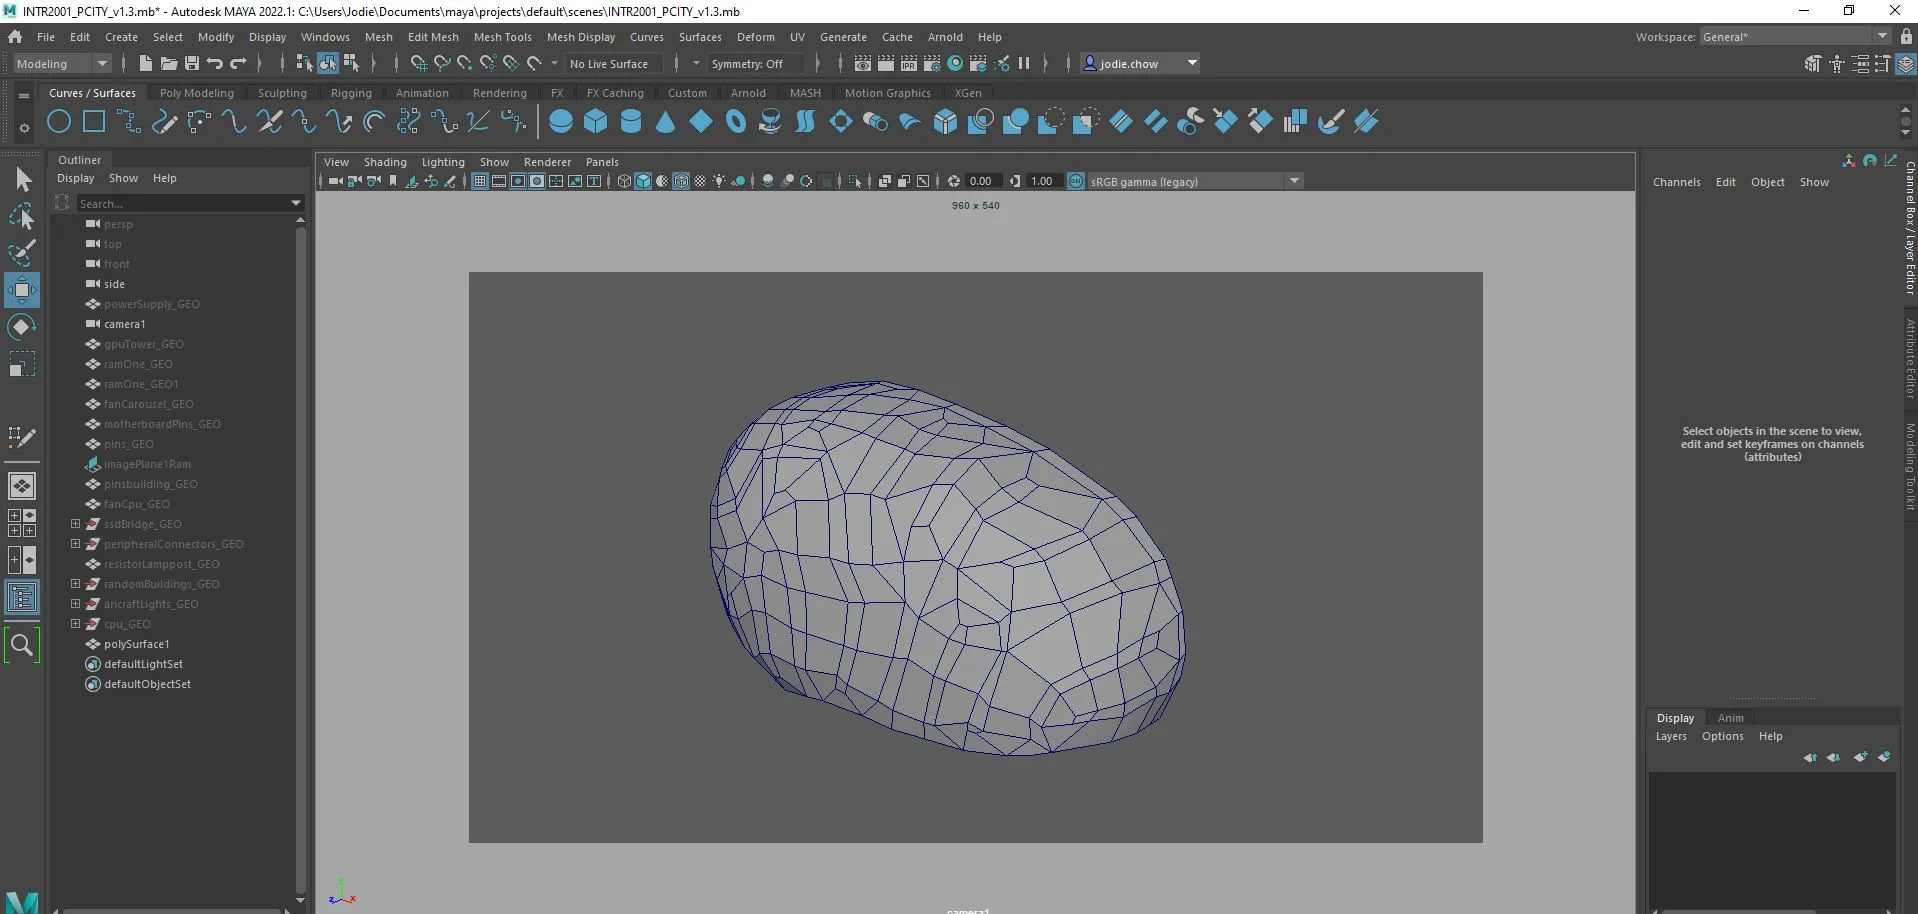Screen dimensions: 1918x914
Task: Open Layers menu in Layer Editor
Action: click(x=1670, y=736)
